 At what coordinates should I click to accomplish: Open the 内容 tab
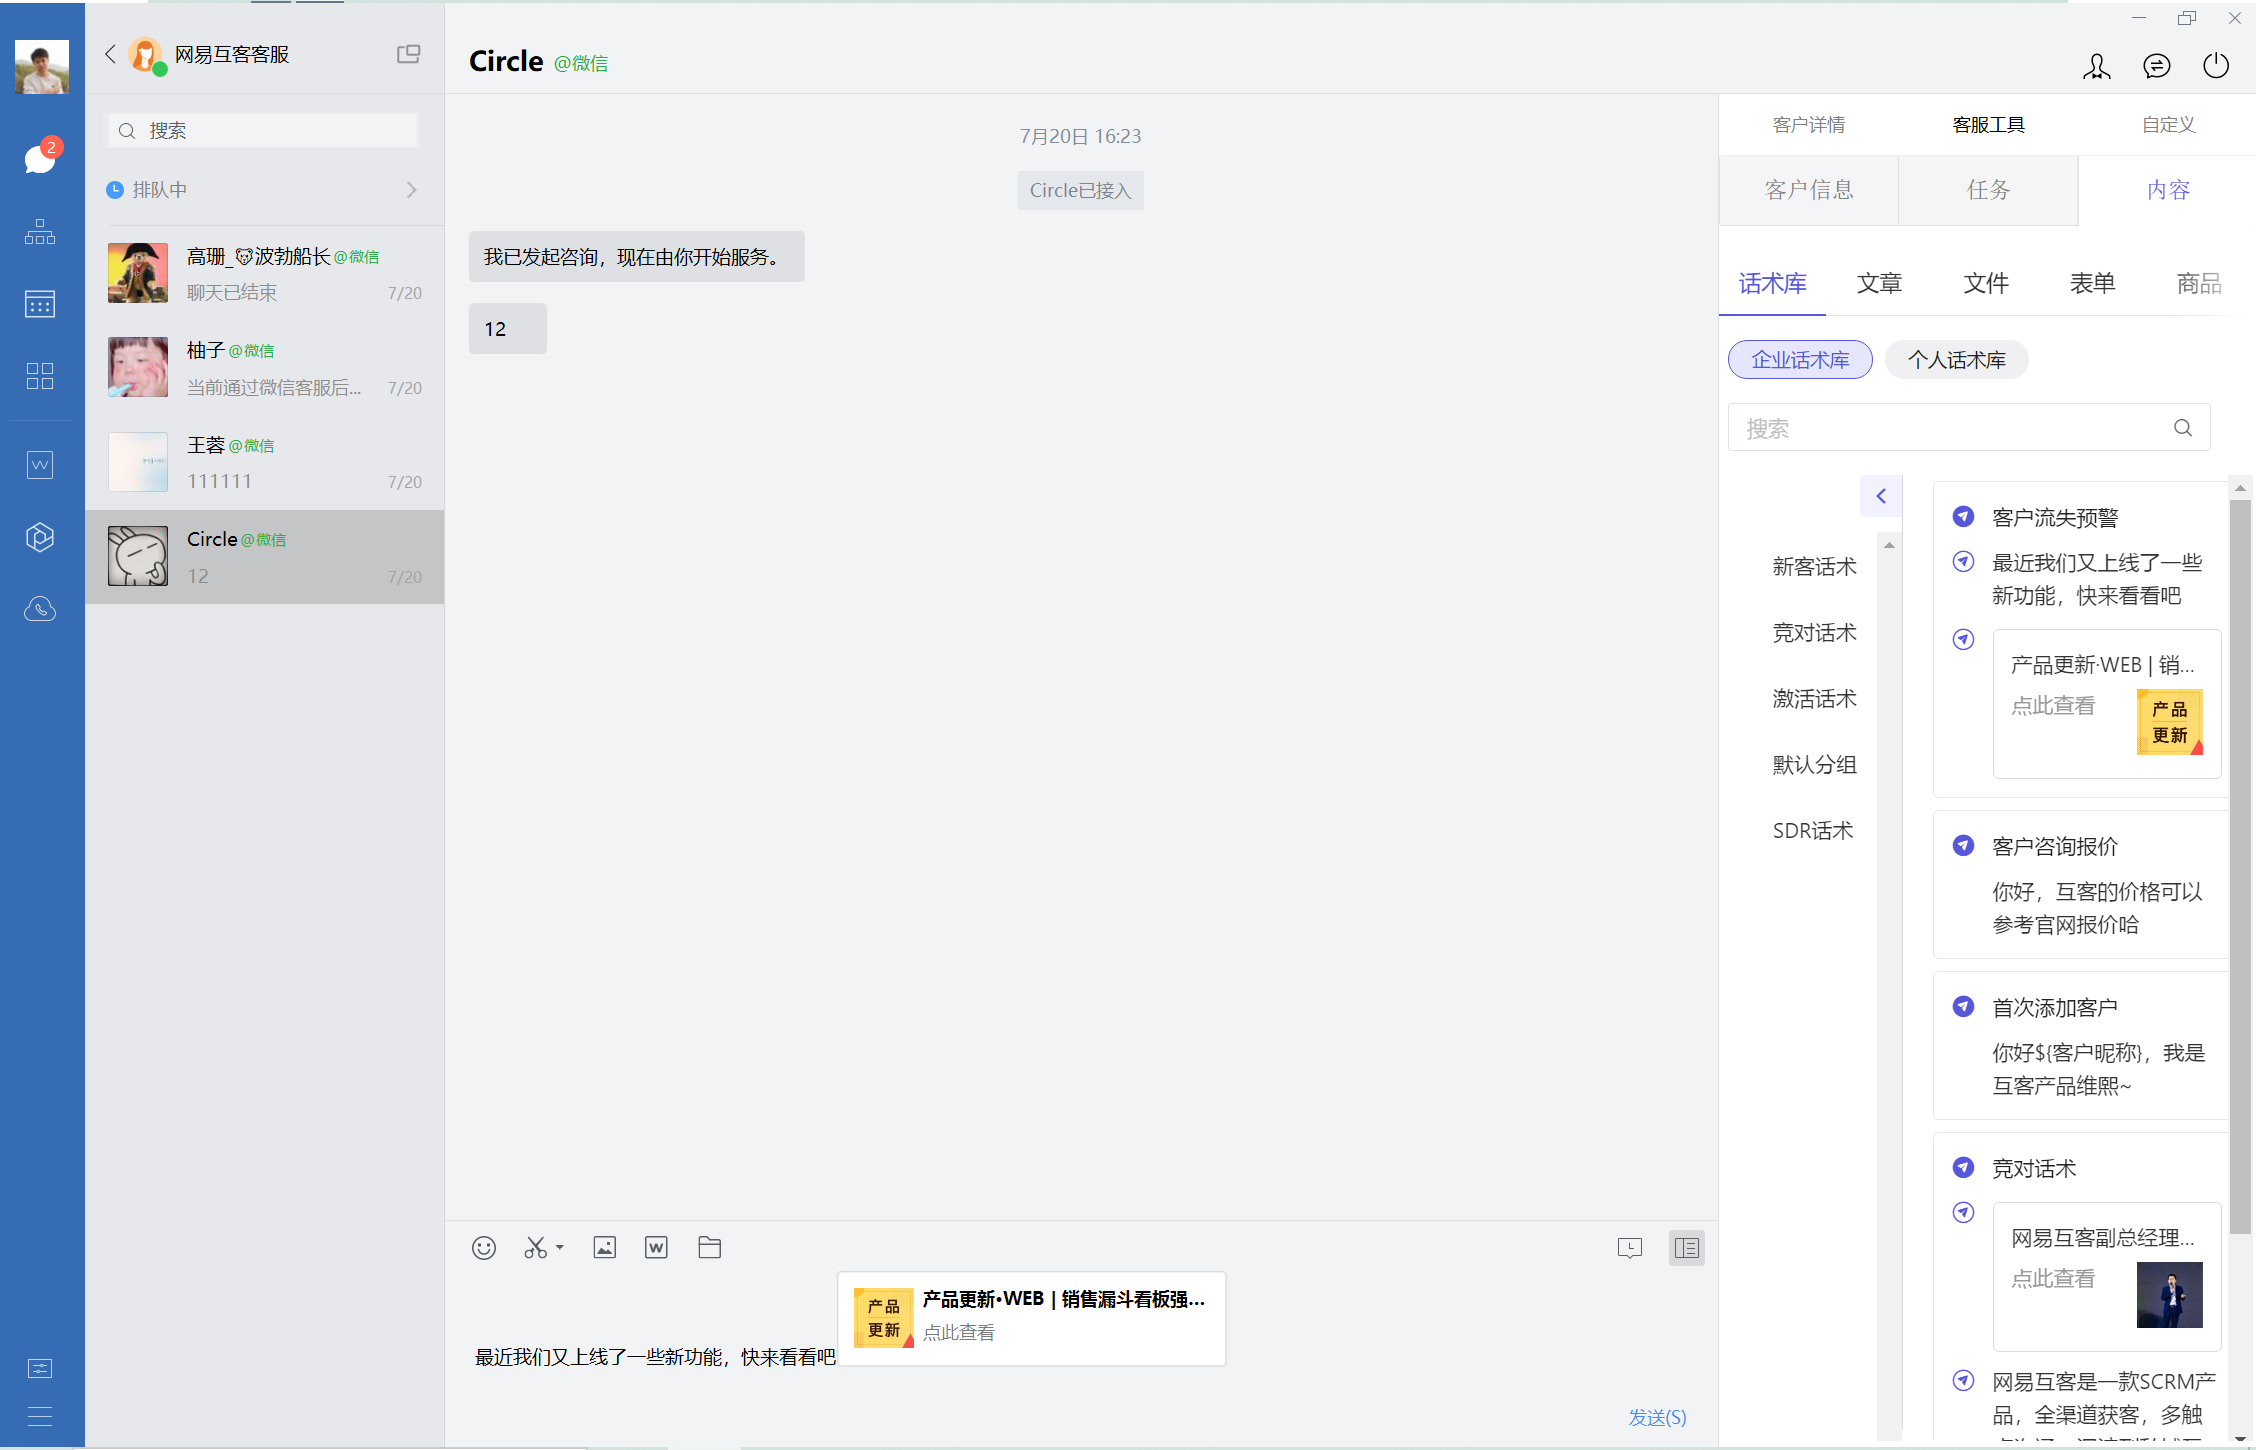pos(2167,190)
